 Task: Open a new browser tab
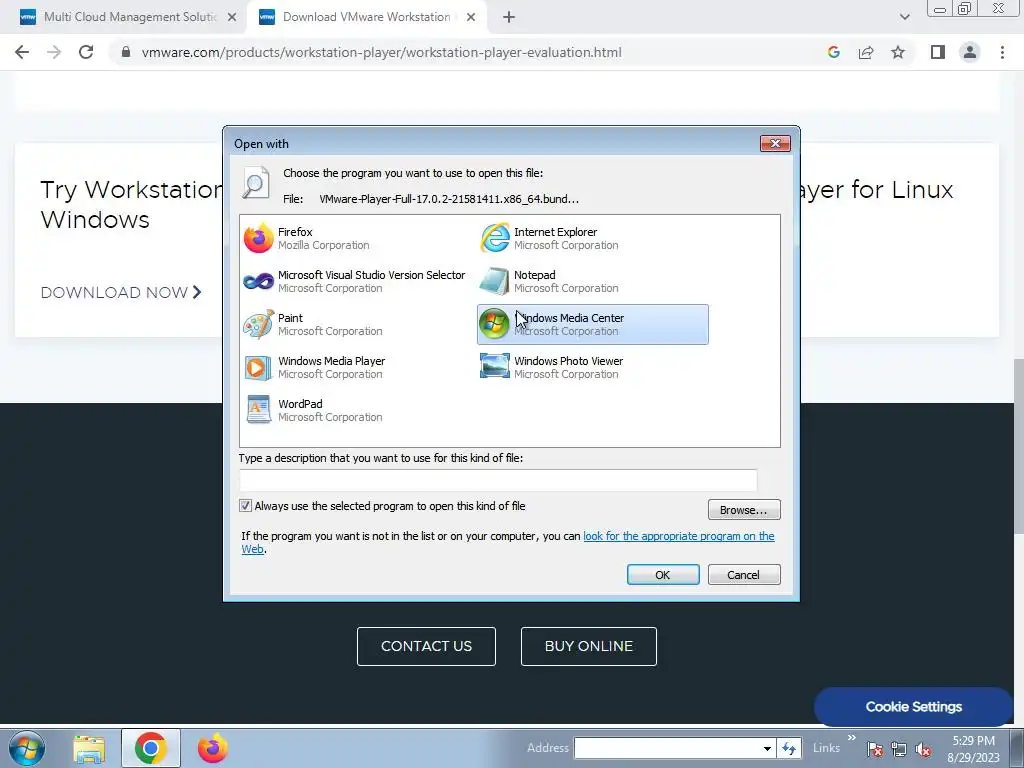(509, 18)
